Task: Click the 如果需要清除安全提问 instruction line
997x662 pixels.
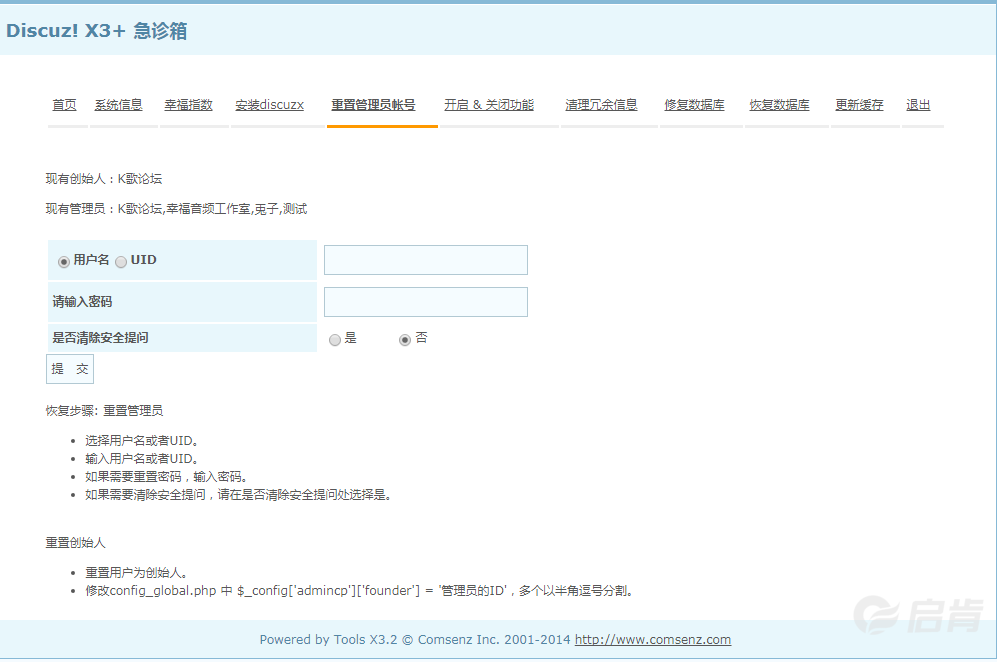Action: (239, 495)
